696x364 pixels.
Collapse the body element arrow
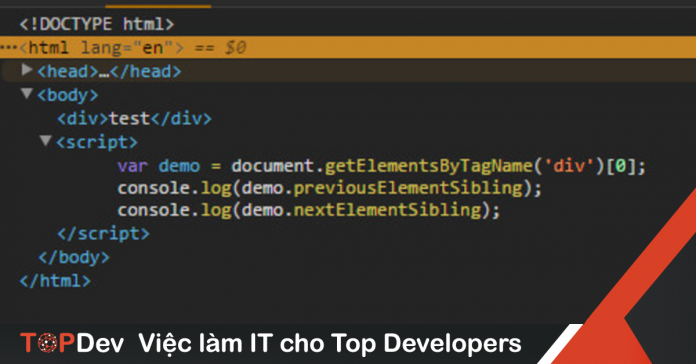tap(27, 94)
